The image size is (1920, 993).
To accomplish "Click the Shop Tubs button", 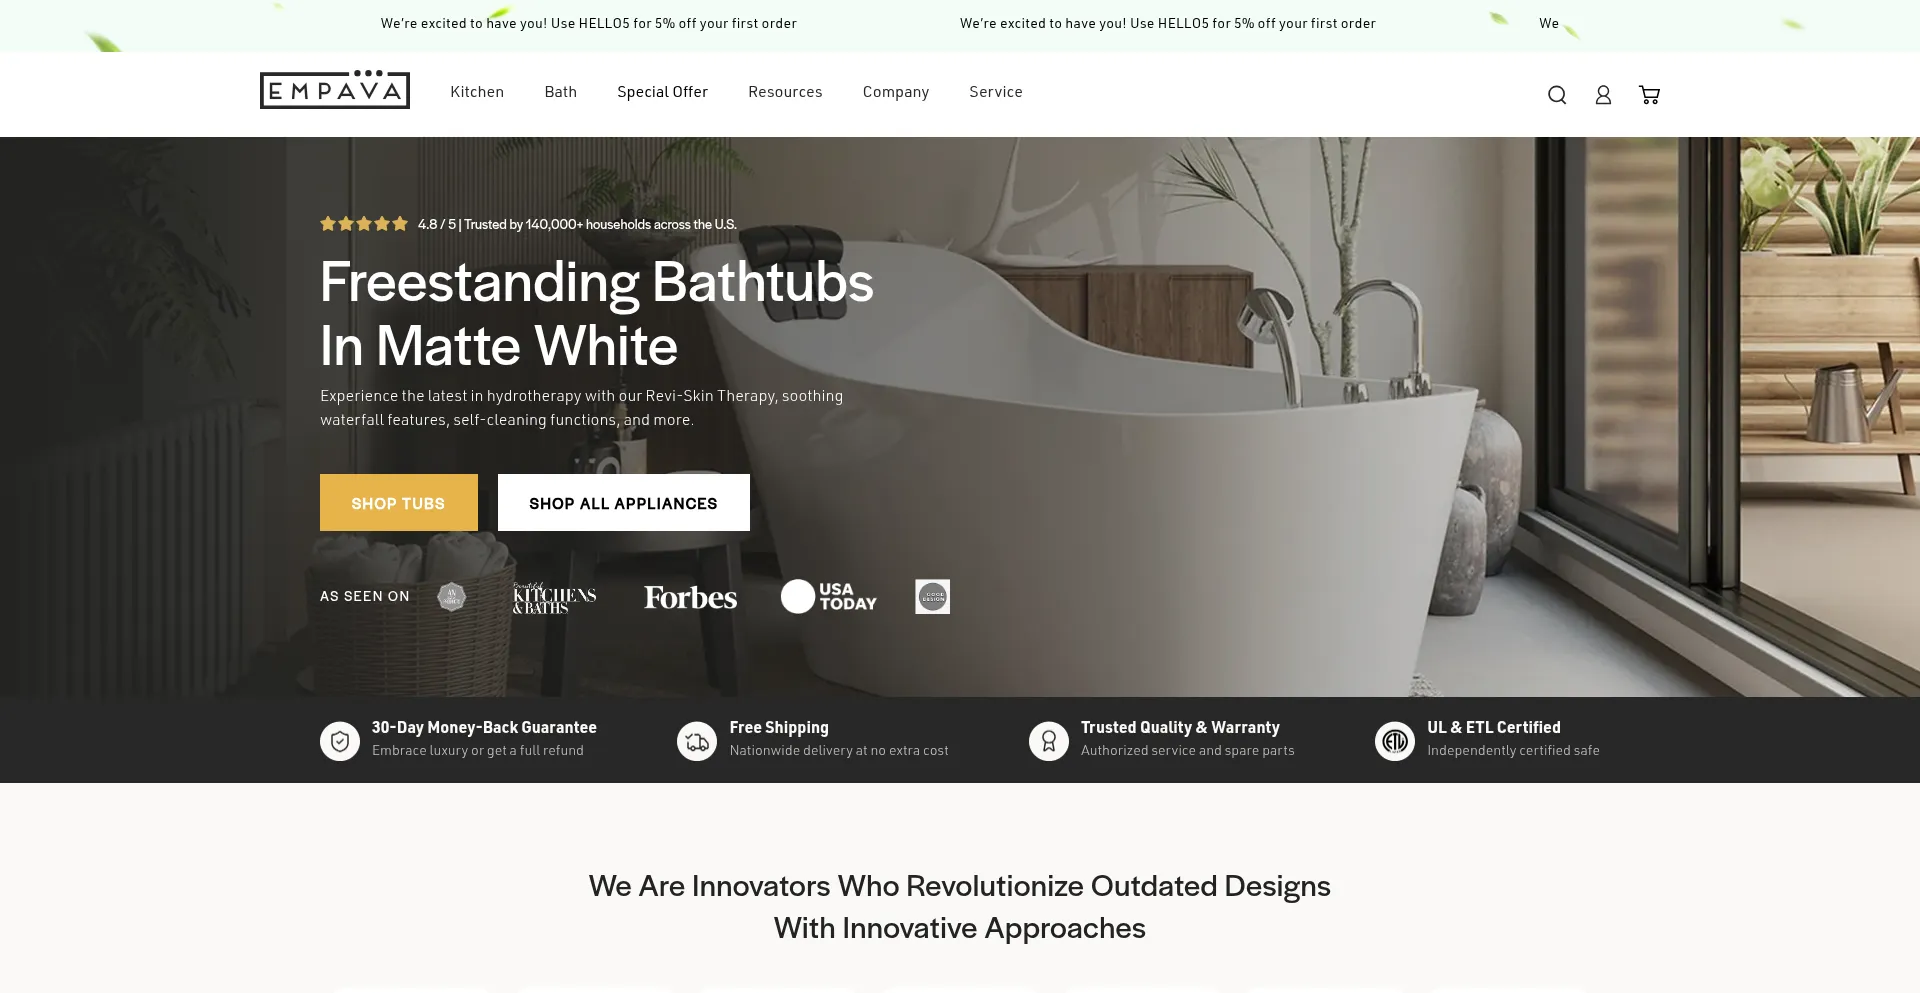I will 399,502.
